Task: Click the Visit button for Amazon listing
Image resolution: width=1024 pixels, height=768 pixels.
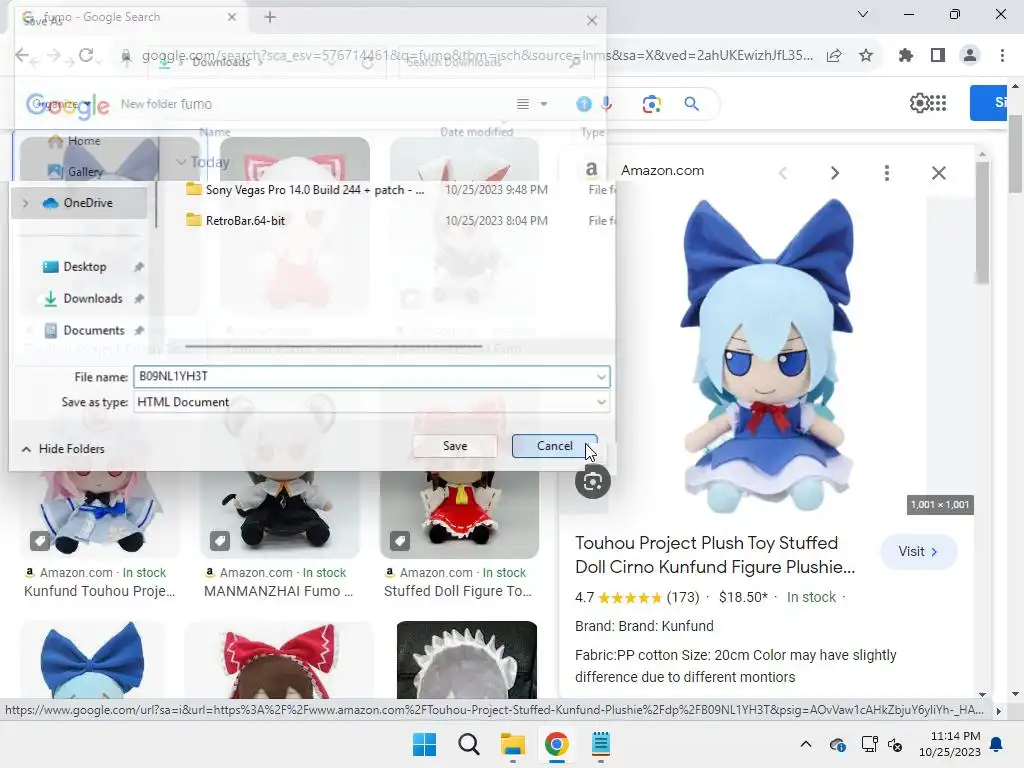Action: (918, 551)
